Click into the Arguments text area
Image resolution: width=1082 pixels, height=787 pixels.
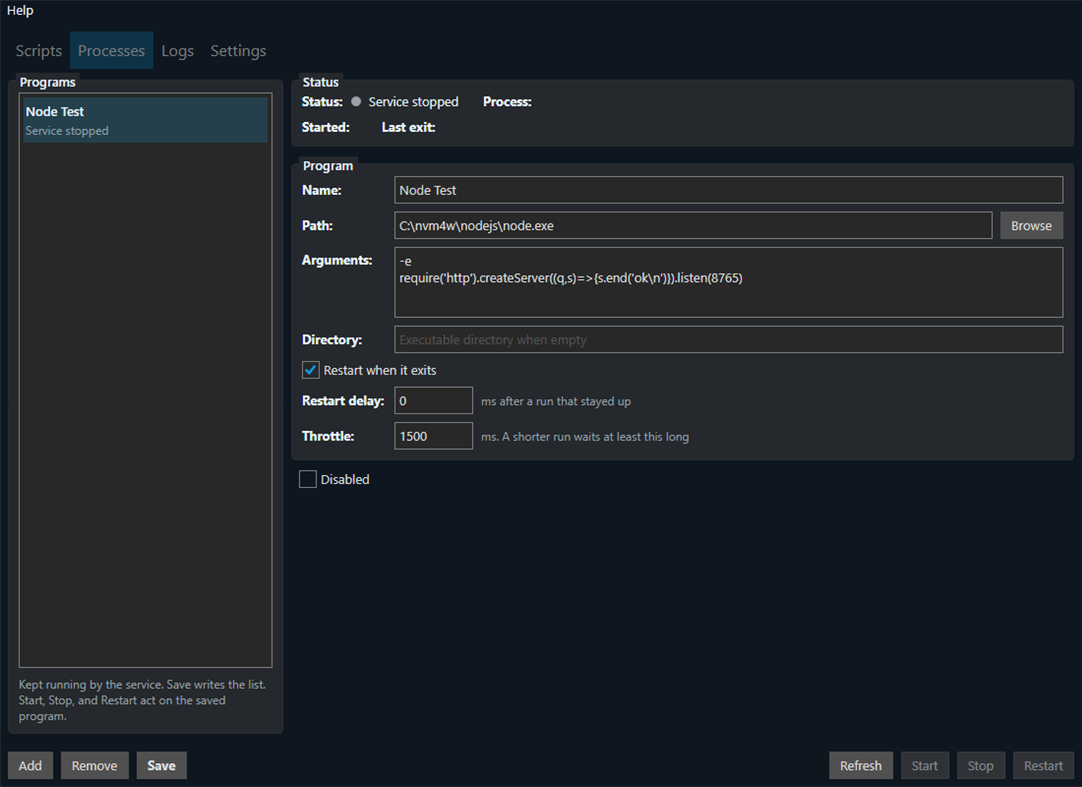tap(728, 282)
